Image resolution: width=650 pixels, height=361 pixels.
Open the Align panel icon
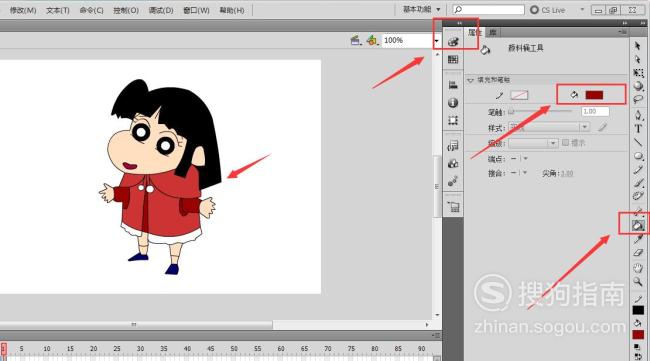453,85
